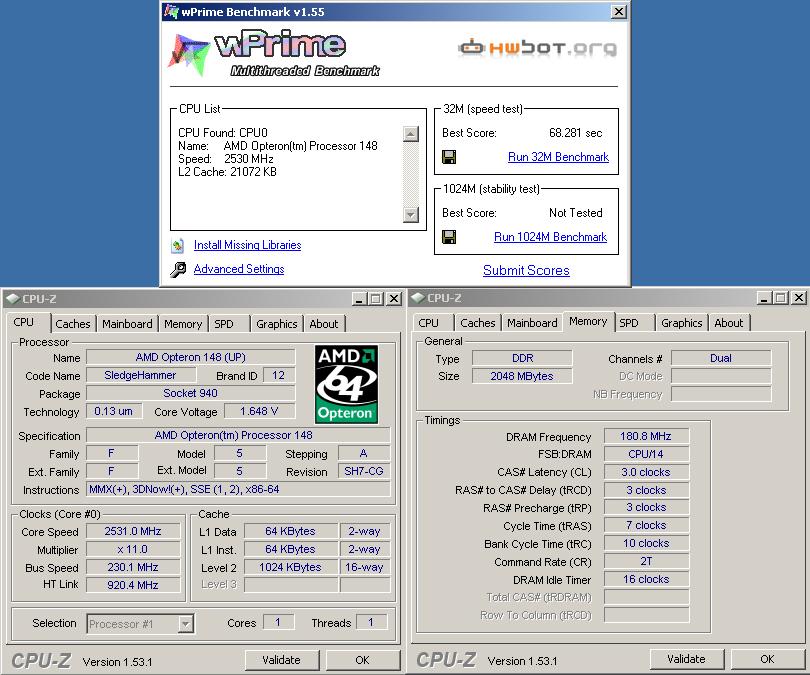Close the wPrime Benchmark window

click(619, 11)
